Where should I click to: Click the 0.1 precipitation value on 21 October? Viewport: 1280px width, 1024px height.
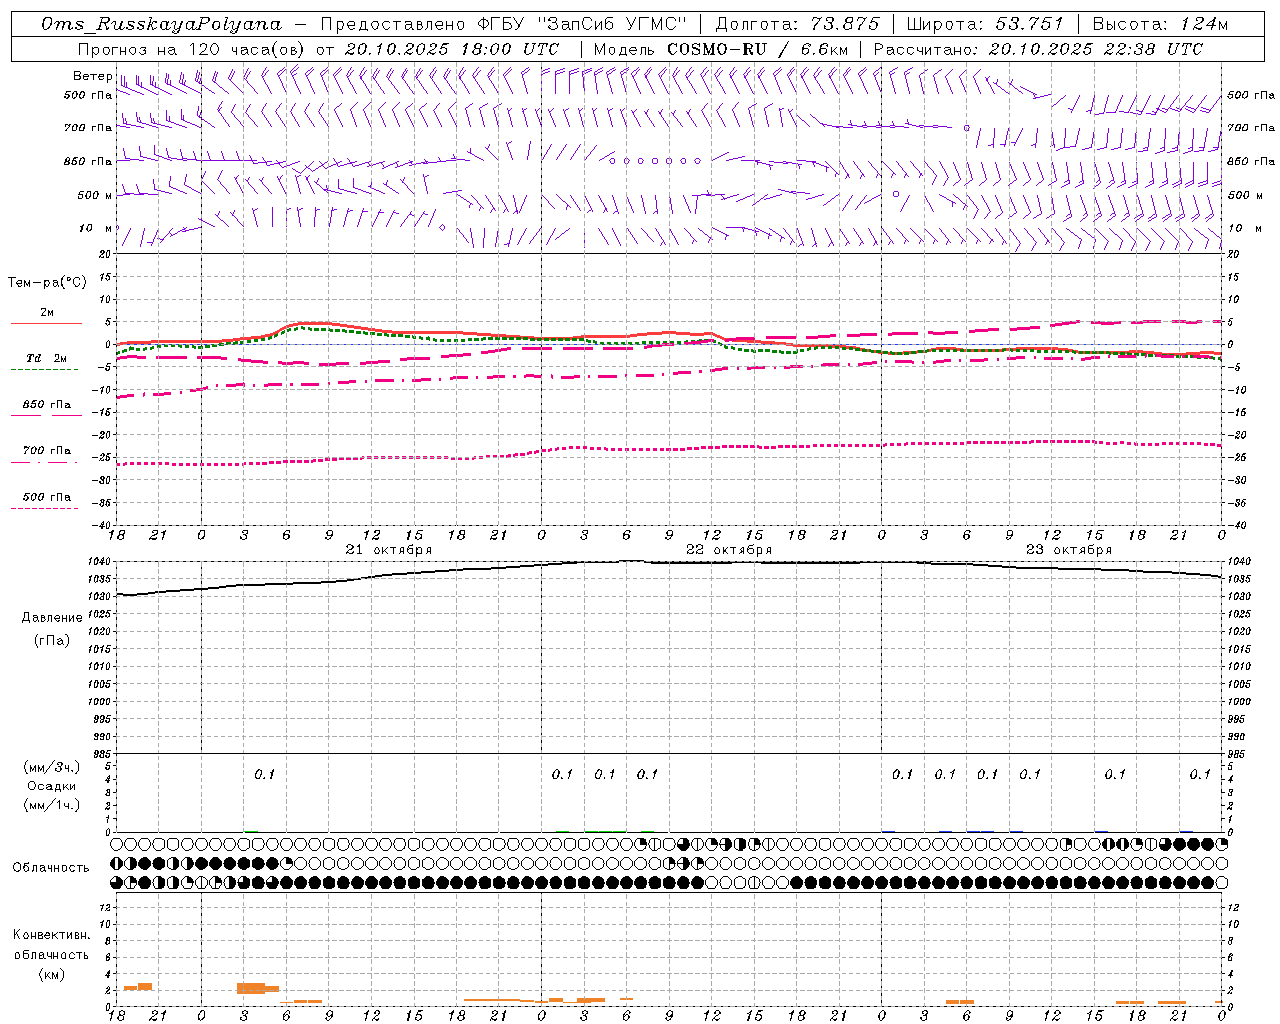pyautogui.click(x=264, y=774)
